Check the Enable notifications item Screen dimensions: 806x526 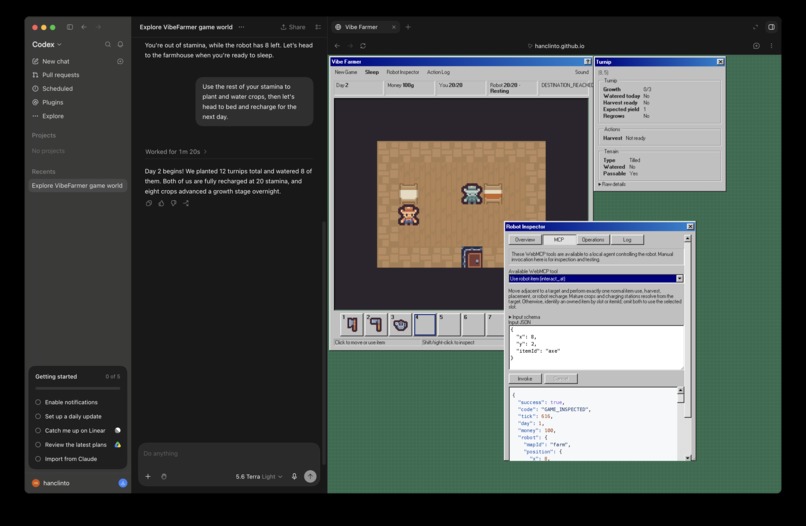(38, 403)
